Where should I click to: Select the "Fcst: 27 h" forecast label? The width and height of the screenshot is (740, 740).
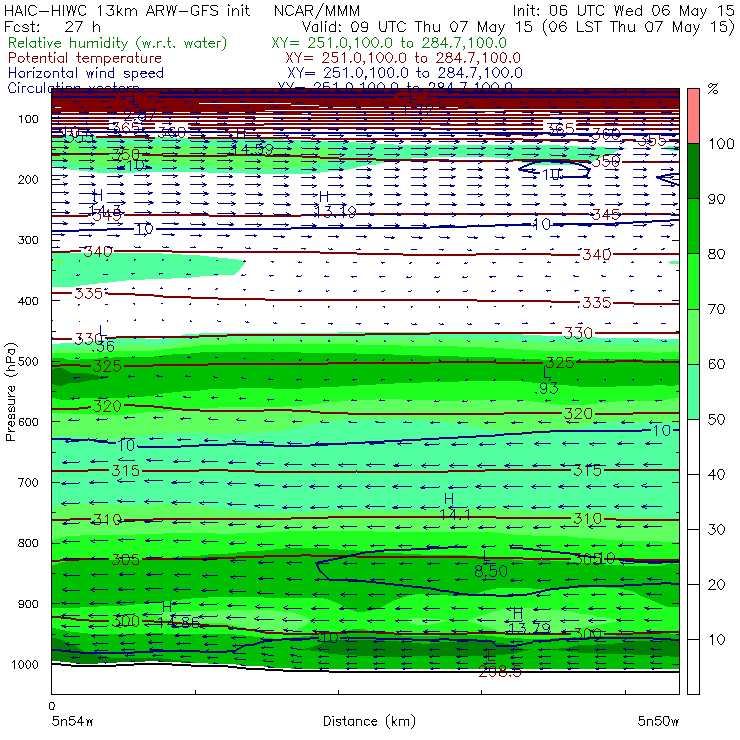tap(52, 26)
